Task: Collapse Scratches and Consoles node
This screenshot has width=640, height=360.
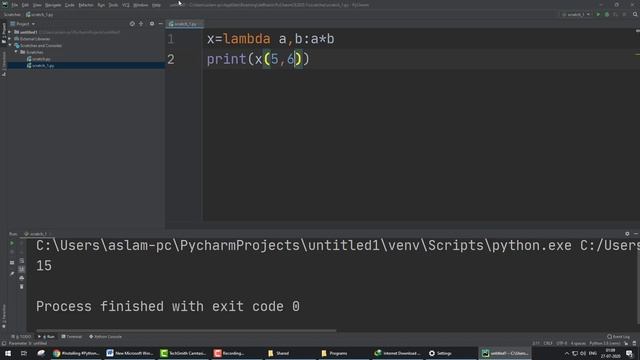Action: tap(10, 45)
